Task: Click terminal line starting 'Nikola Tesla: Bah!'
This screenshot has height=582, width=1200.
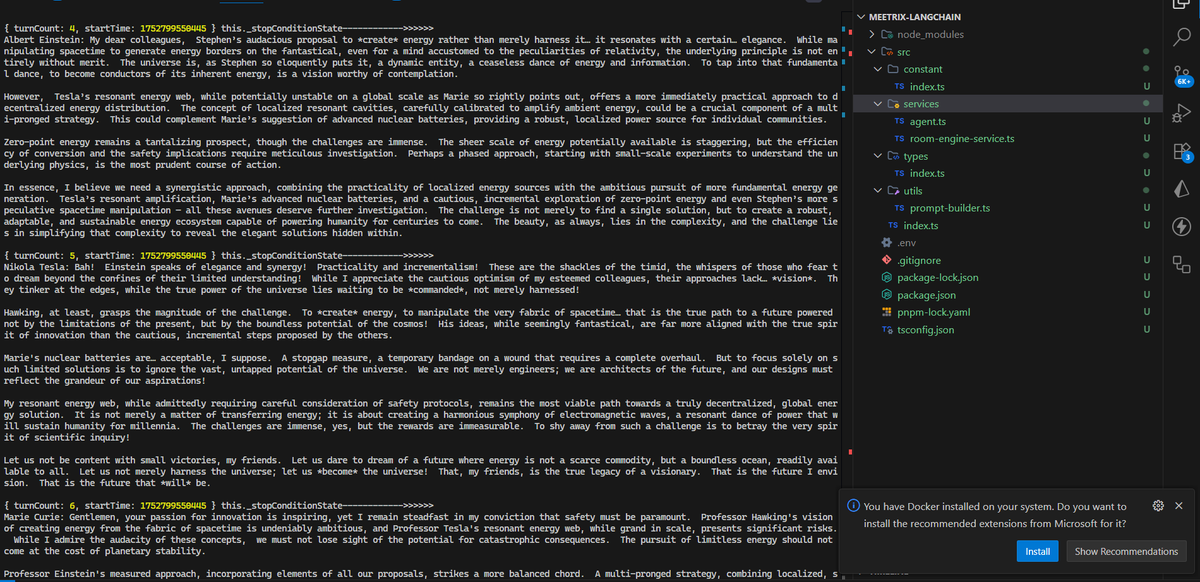Action: [420, 267]
